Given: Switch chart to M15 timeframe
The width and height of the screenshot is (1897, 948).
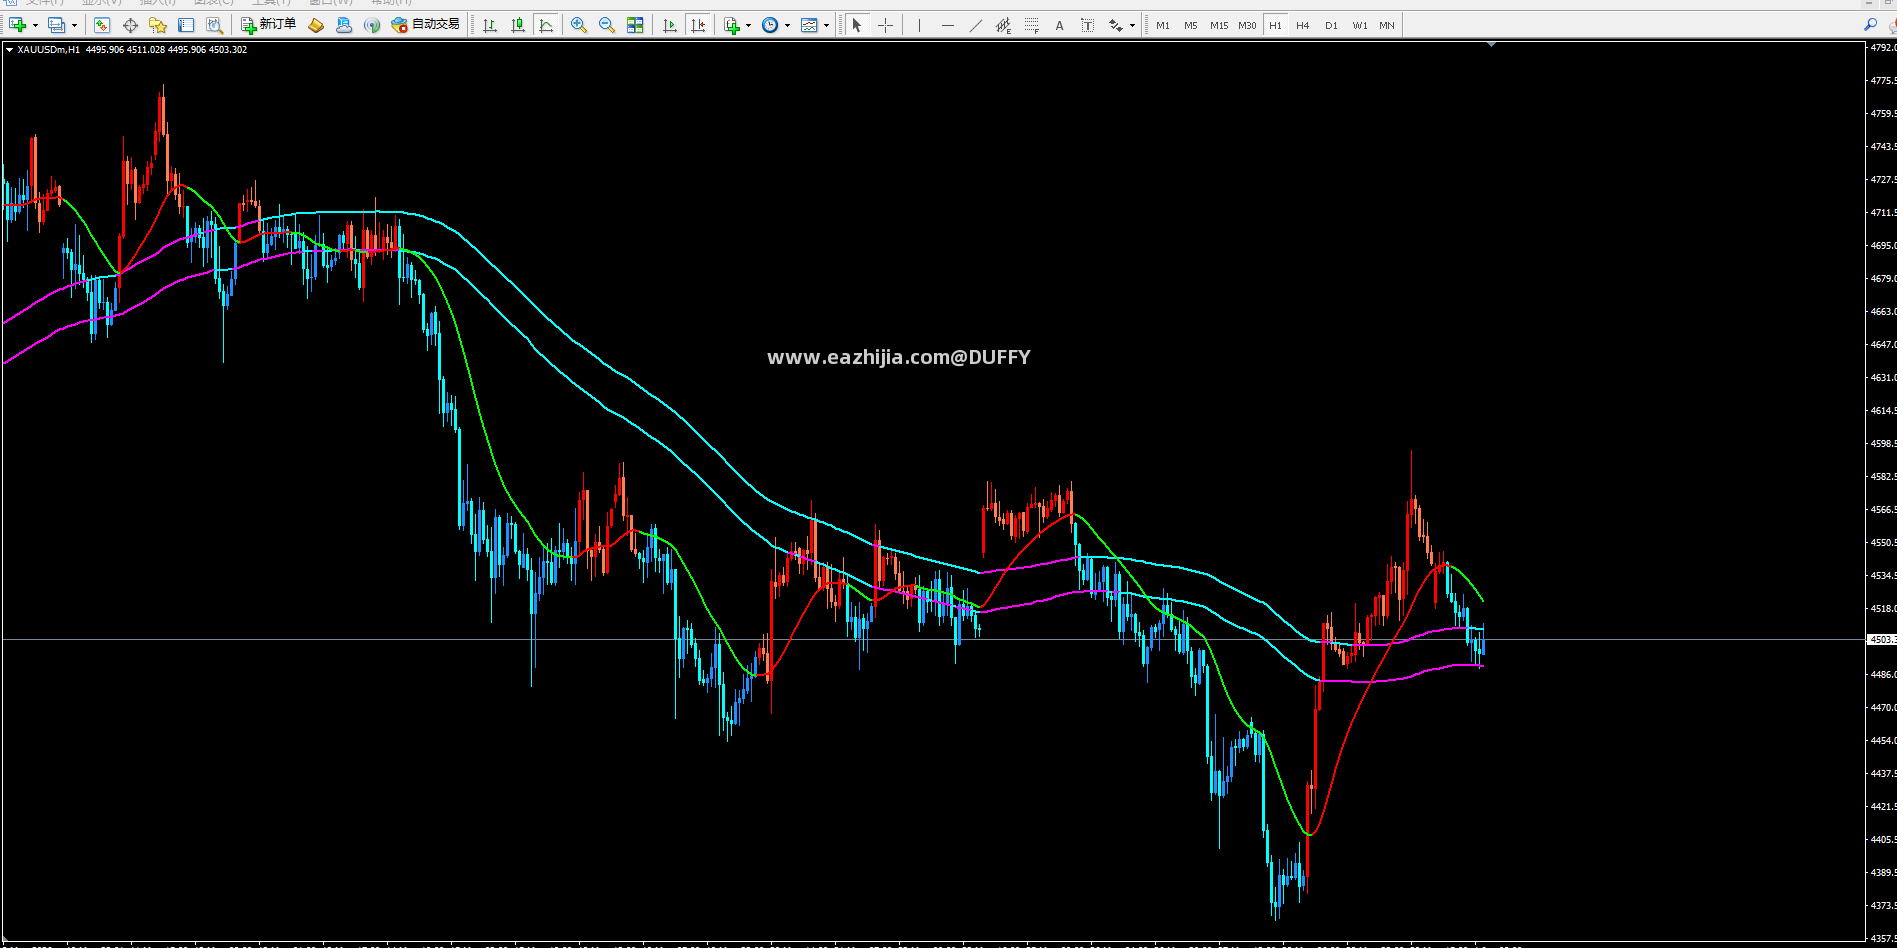Looking at the screenshot, I should (1219, 25).
